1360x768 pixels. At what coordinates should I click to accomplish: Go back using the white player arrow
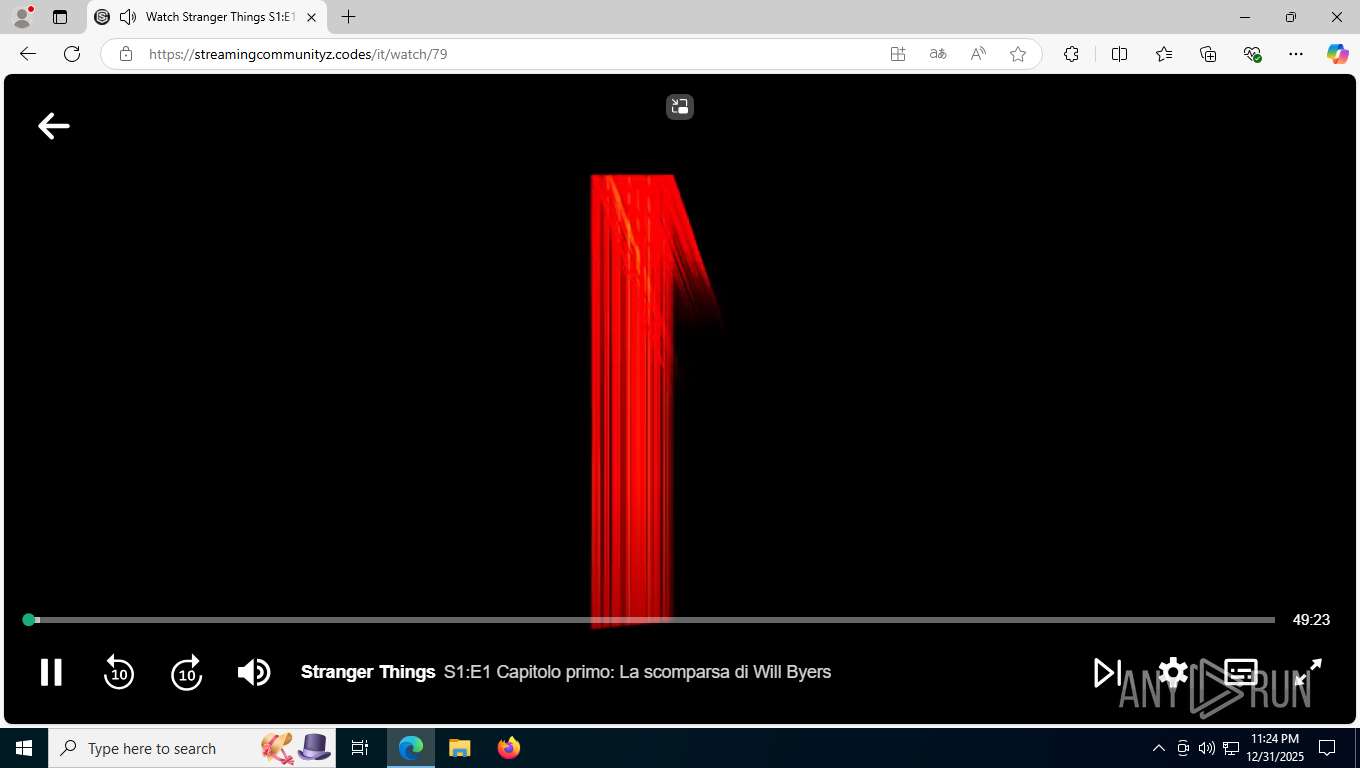click(x=54, y=125)
